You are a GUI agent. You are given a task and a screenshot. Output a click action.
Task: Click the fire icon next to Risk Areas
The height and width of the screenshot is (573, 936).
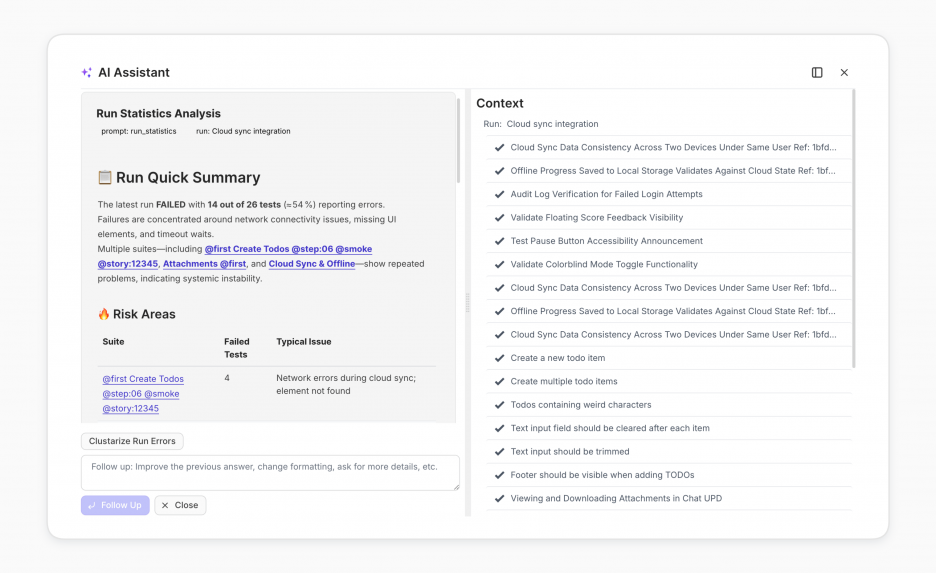tap(104, 314)
